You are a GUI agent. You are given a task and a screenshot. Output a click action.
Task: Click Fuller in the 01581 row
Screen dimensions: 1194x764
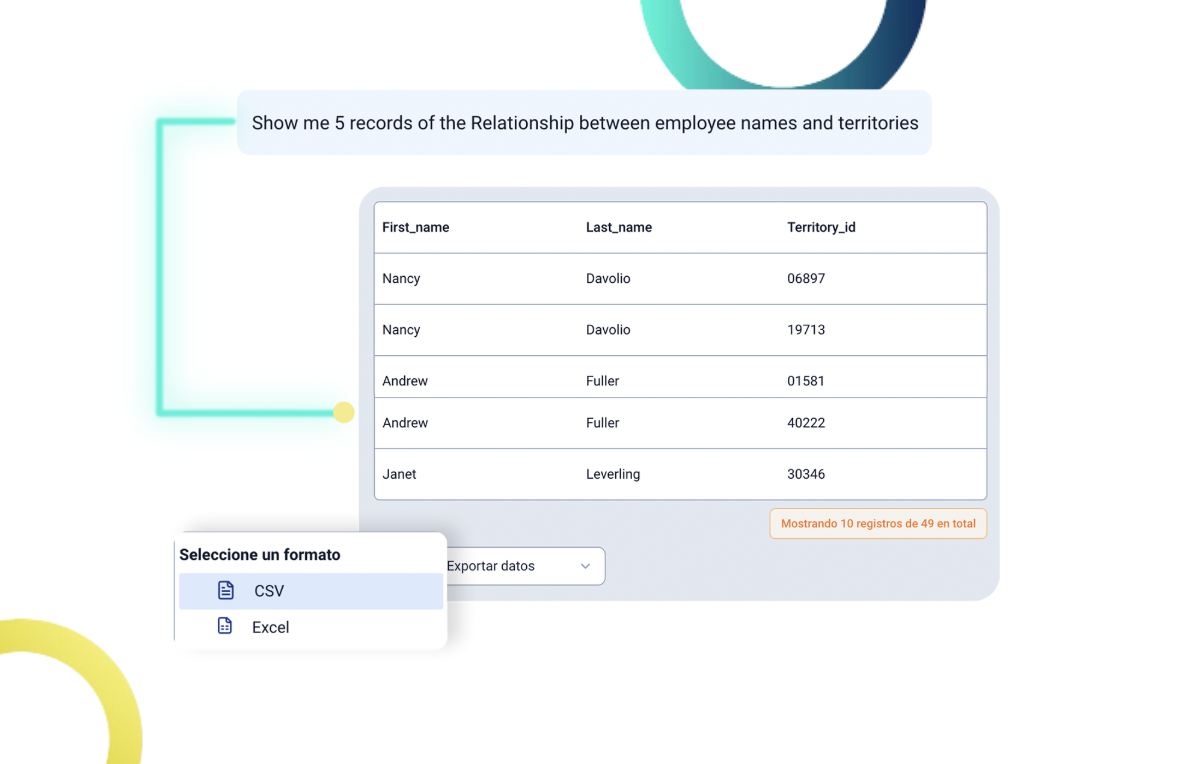[602, 381]
